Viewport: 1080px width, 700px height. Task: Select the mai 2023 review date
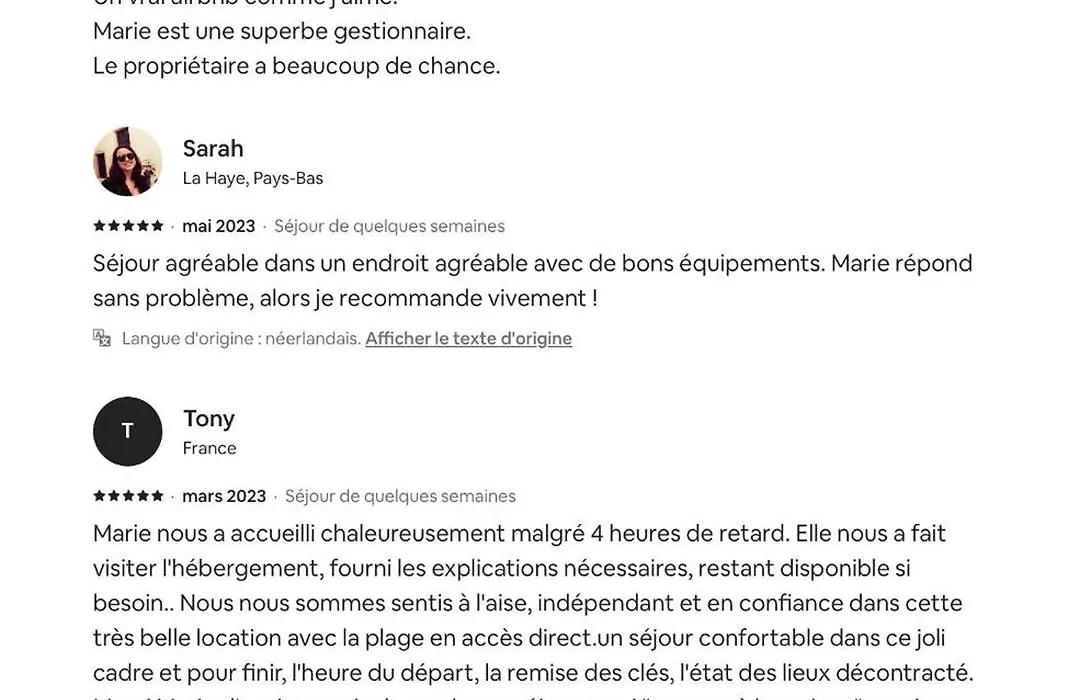218,226
